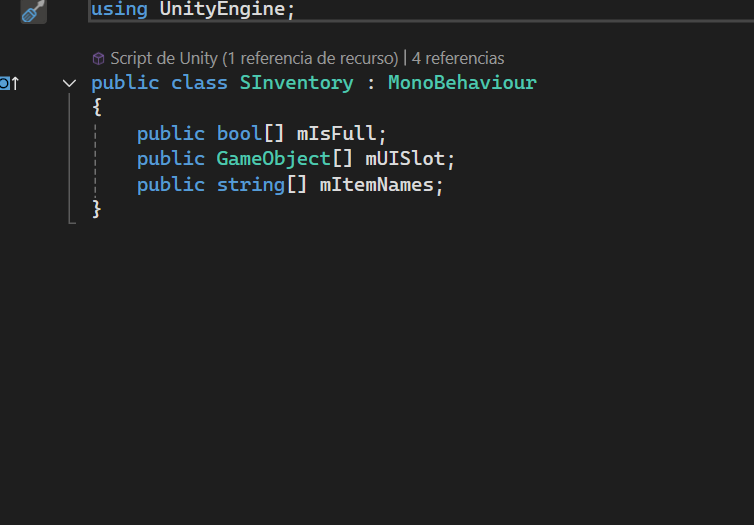The height and width of the screenshot is (525, 754).
Task: Click the MonoBehaviour base class name
Action: [462, 83]
